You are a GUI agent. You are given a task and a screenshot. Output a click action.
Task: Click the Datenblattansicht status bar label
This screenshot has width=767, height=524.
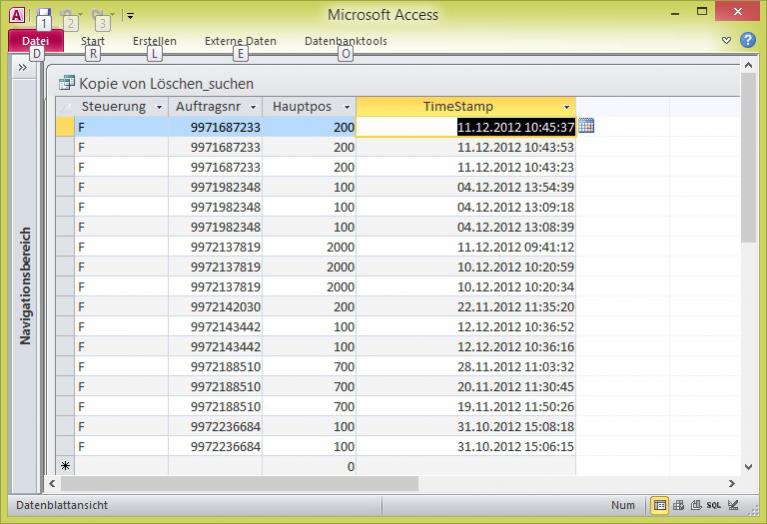tap(62, 505)
